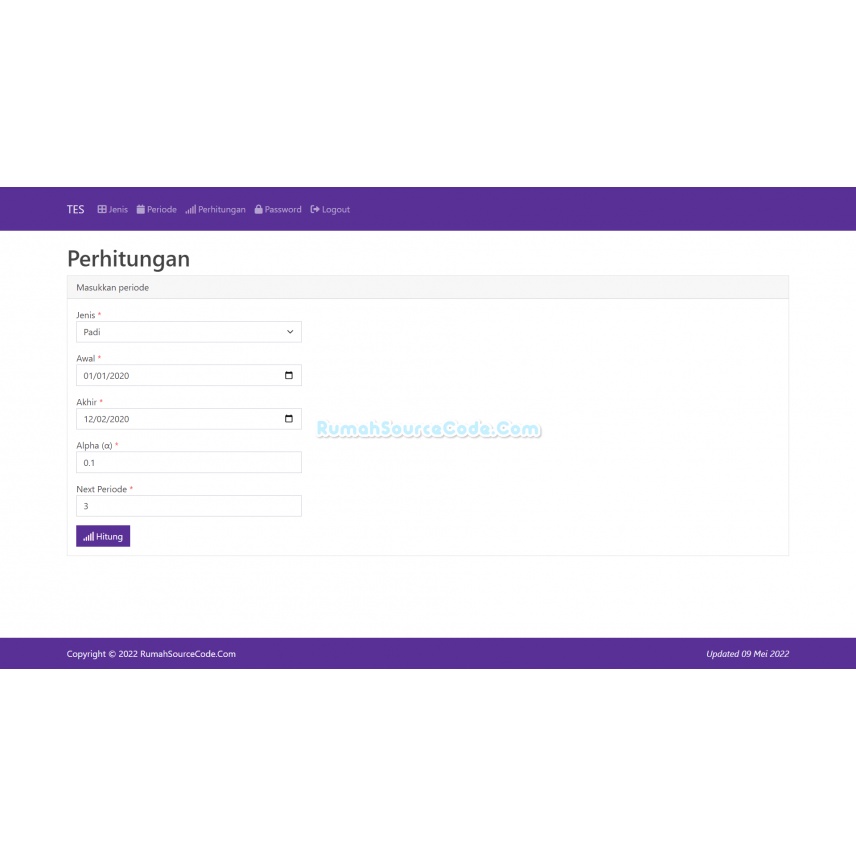856x856 pixels.
Task: Go to the Jenis menu item
Action: click(118, 210)
